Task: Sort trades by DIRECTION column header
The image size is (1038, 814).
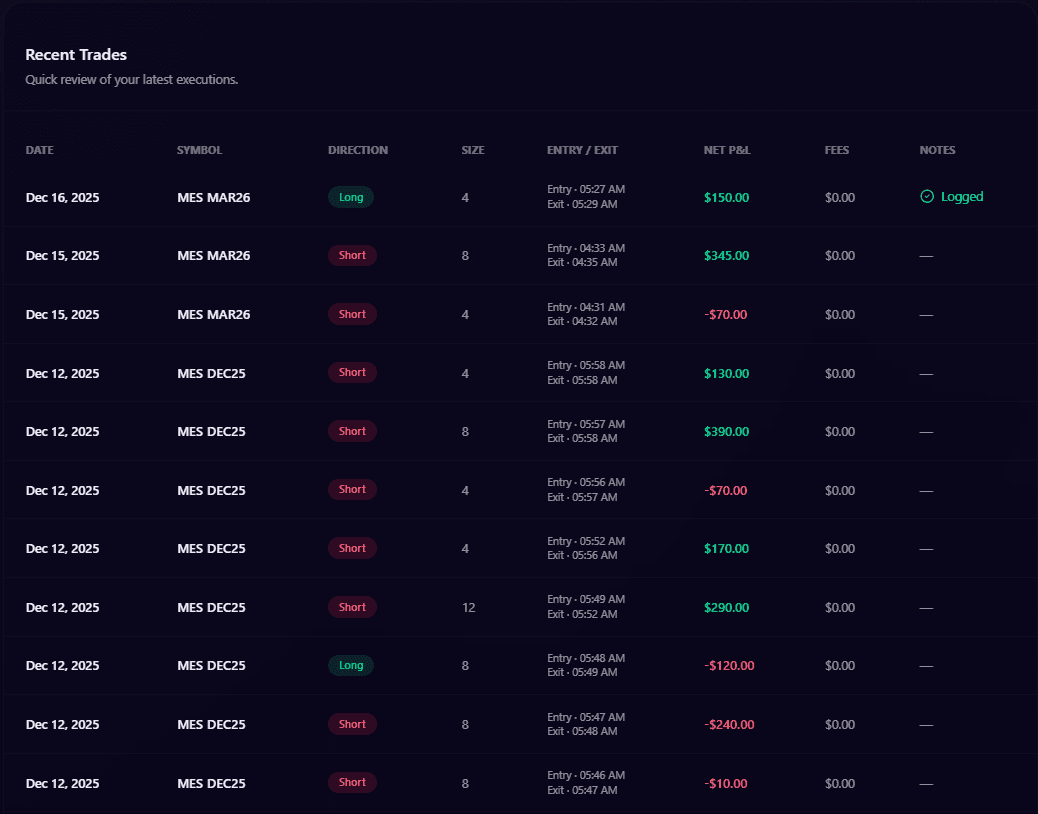Action: pyautogui.click(x=358, y=150)
